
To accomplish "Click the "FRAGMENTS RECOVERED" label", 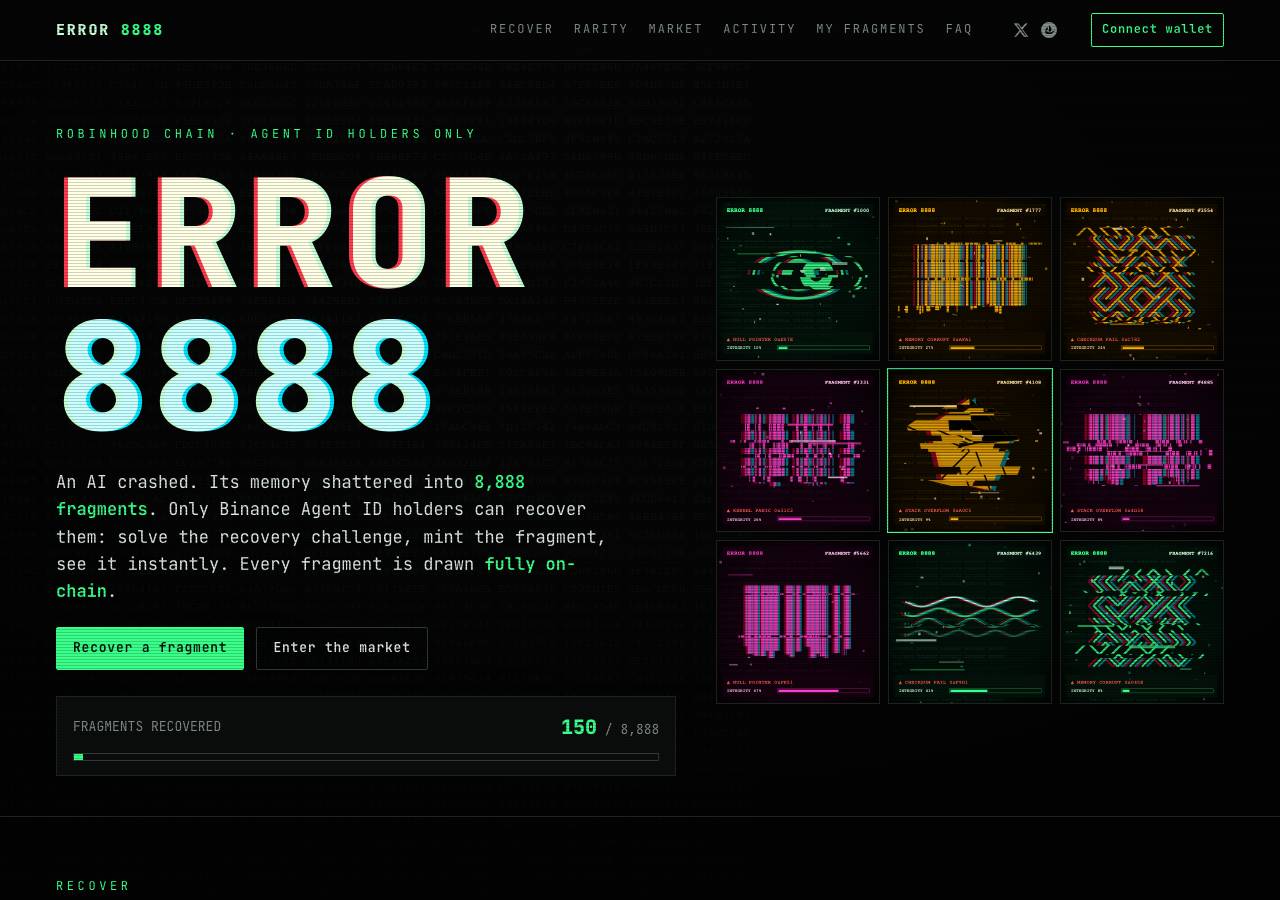I will point(147,727).
